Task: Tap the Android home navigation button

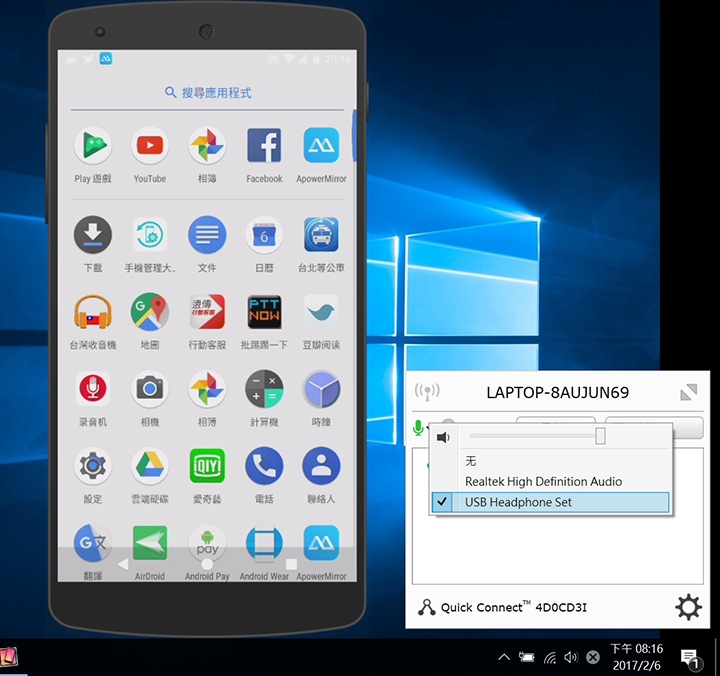Action: tap(207, 564)
